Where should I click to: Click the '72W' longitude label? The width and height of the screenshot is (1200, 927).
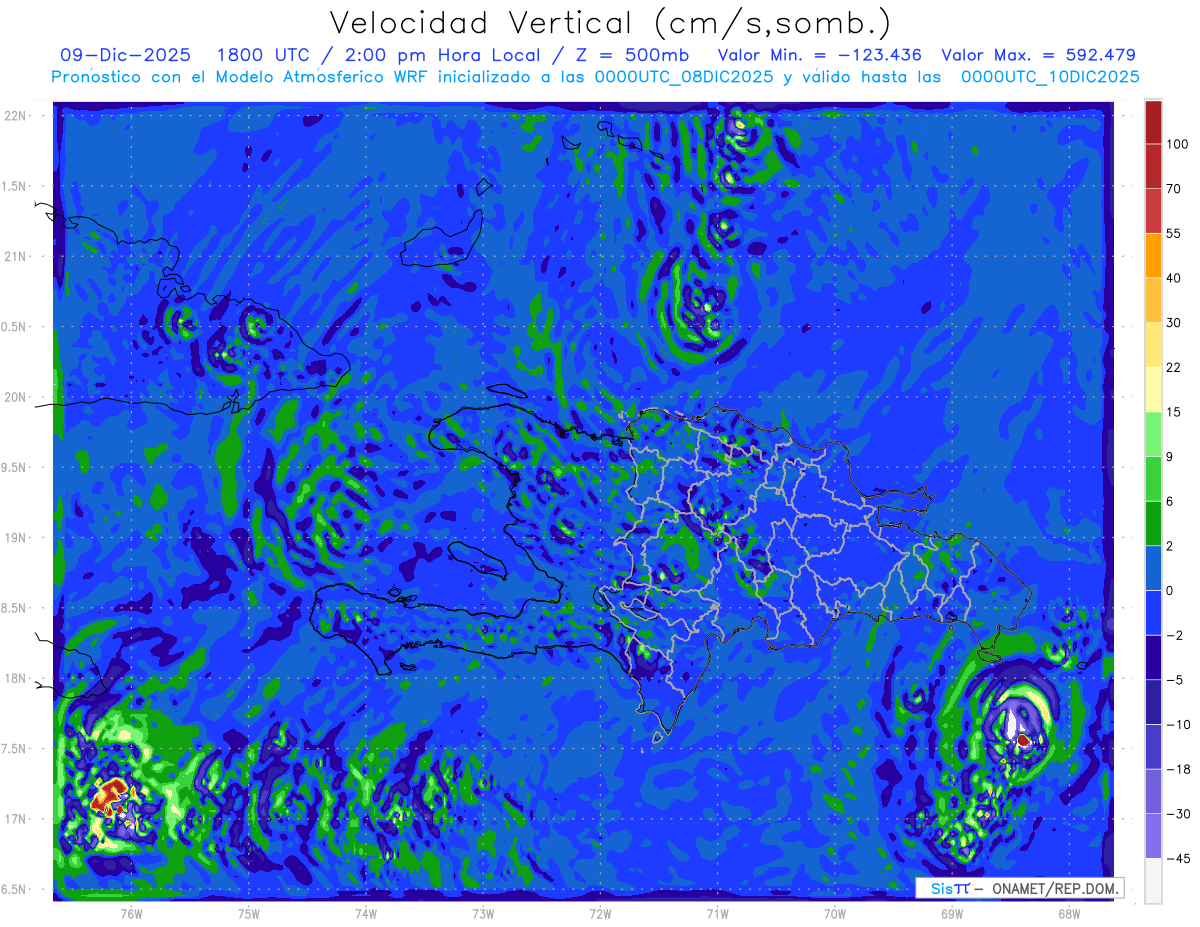click(600, 914)
